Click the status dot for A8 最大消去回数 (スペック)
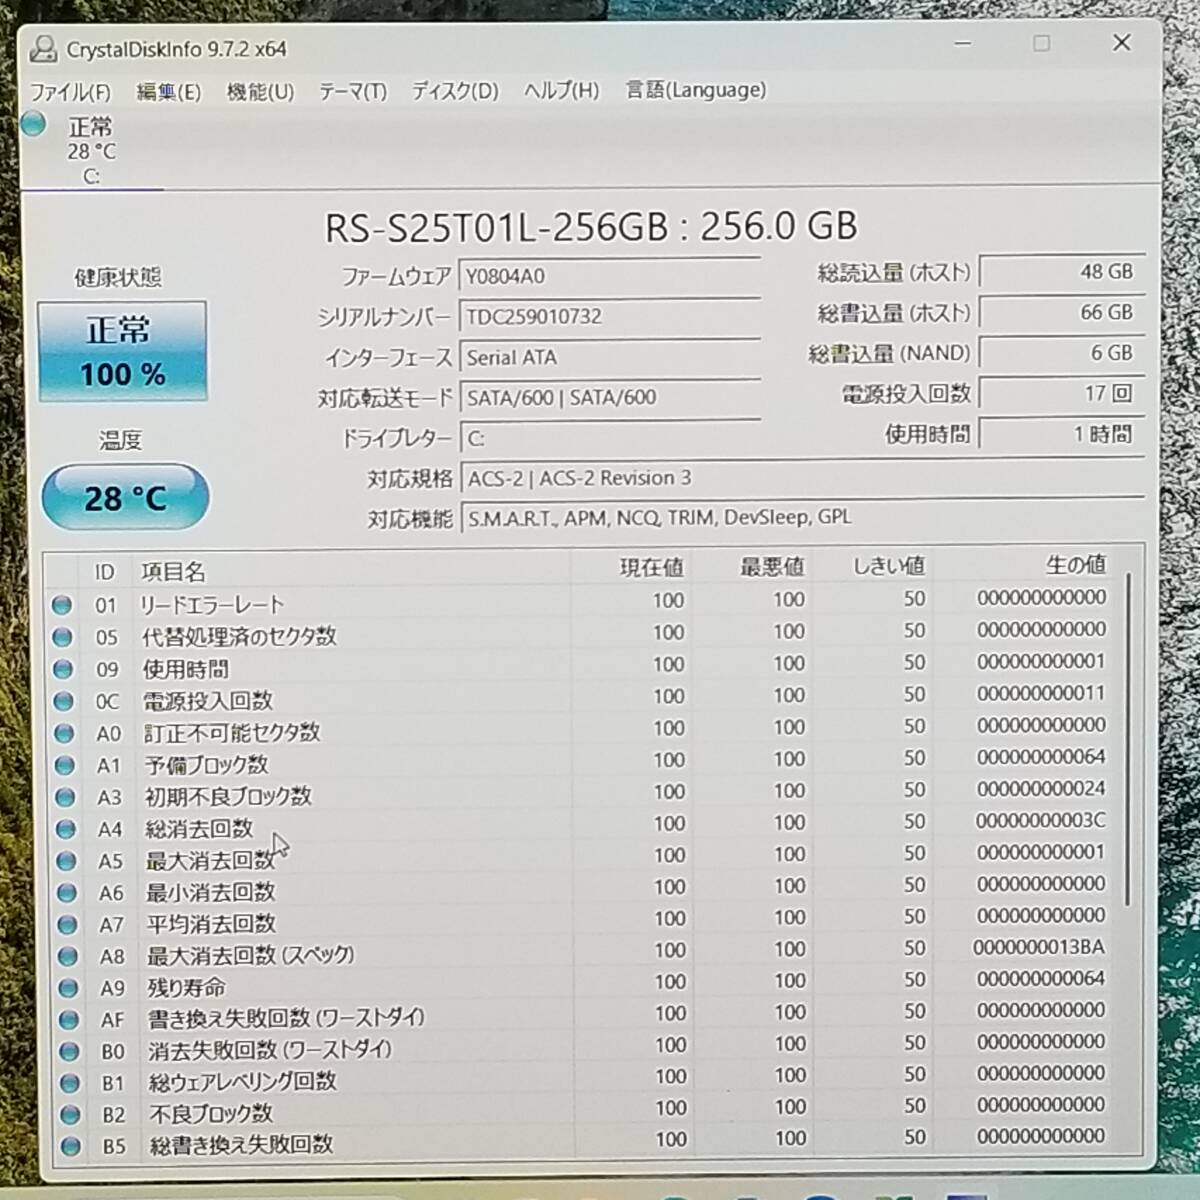Image resolution: width=1200 pixels, height=1200 pixels. pyautogui.click(x=67, y=956)
